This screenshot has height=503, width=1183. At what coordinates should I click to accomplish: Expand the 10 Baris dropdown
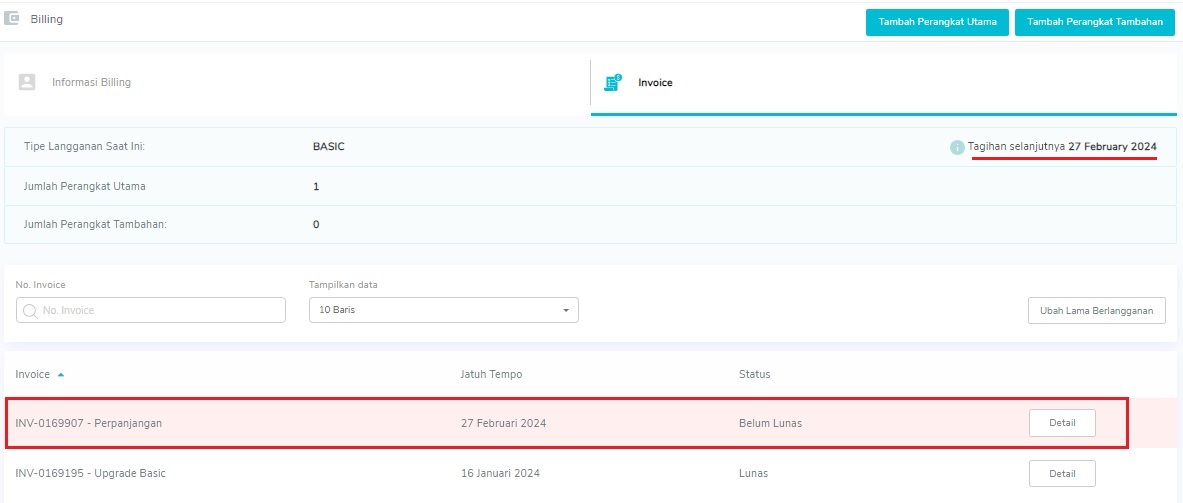click(444, 310)
